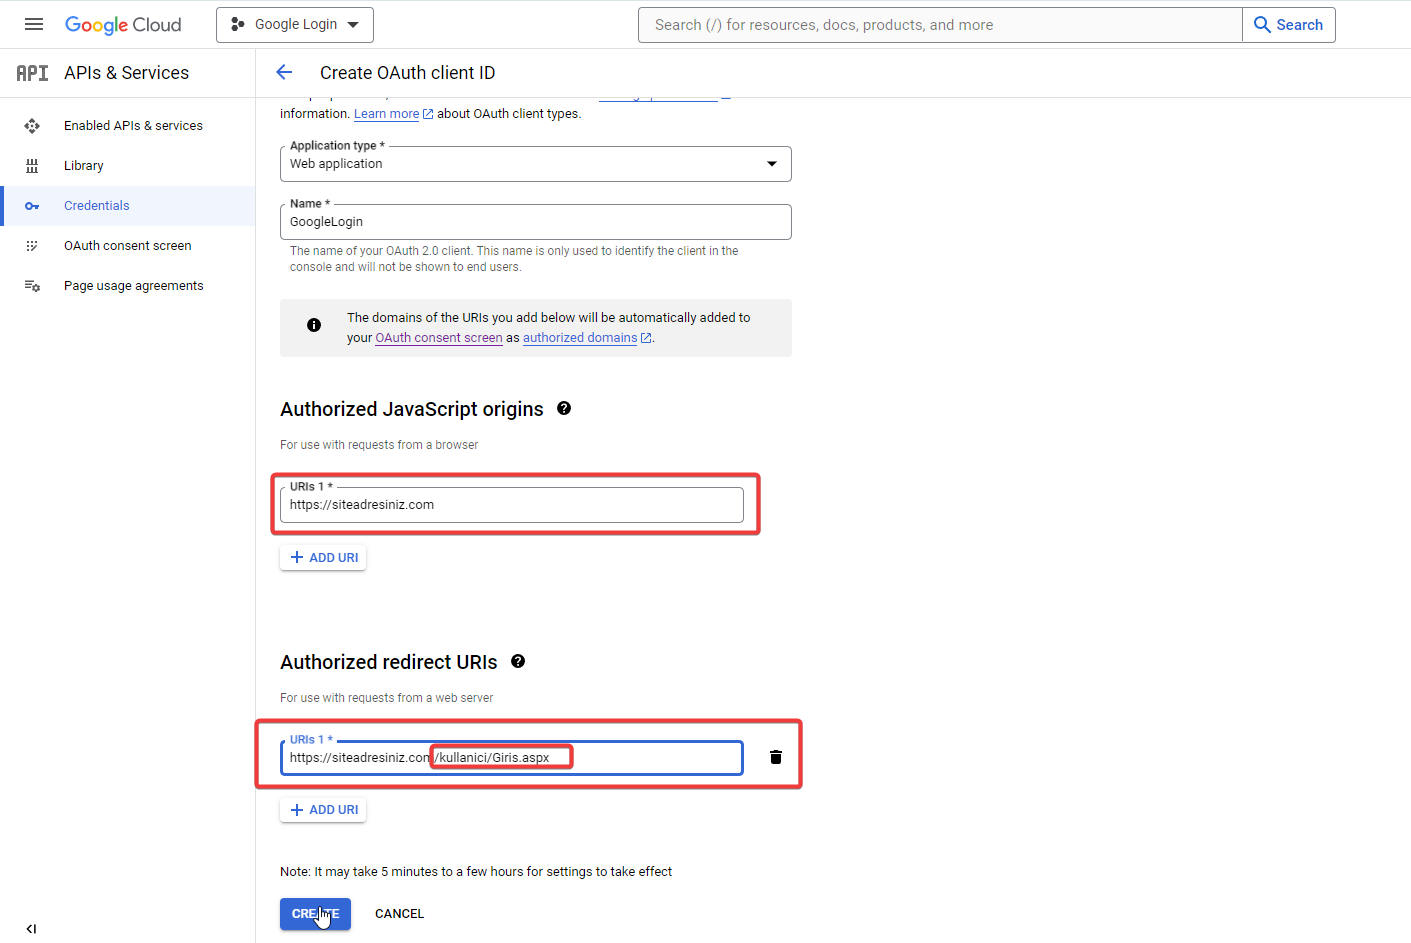Open OAuth consent screen from the sidebar

pyautogui.click(x=128, y=246)
